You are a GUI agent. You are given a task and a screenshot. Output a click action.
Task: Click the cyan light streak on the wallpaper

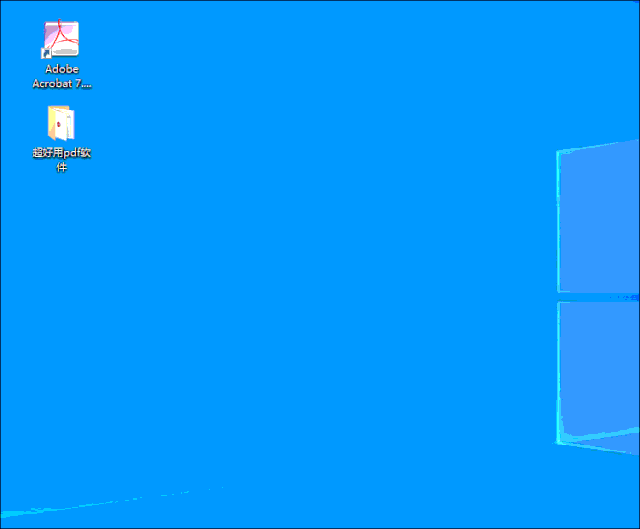tap(110, 501)
